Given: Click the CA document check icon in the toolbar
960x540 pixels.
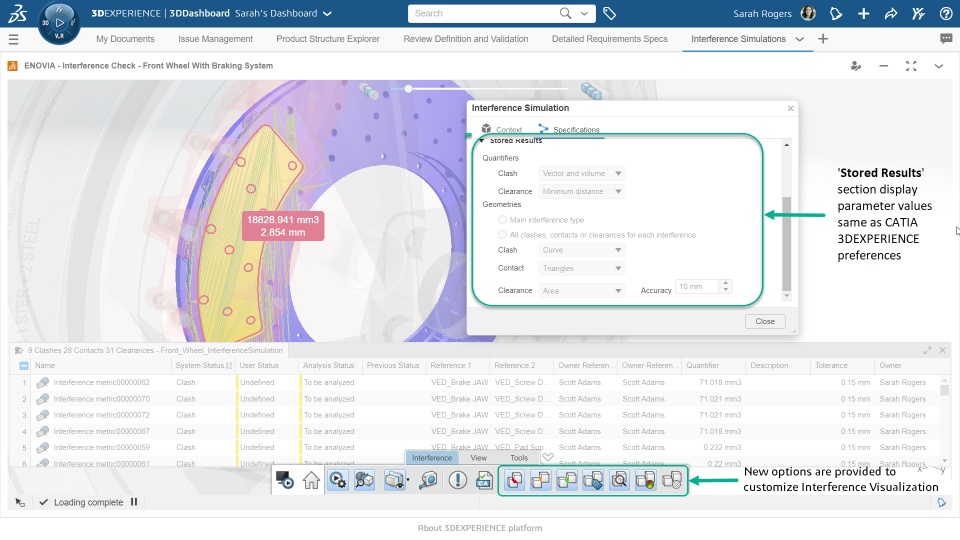Looking at the screenshot, I should pyautogui.click(x=484, y=480).
